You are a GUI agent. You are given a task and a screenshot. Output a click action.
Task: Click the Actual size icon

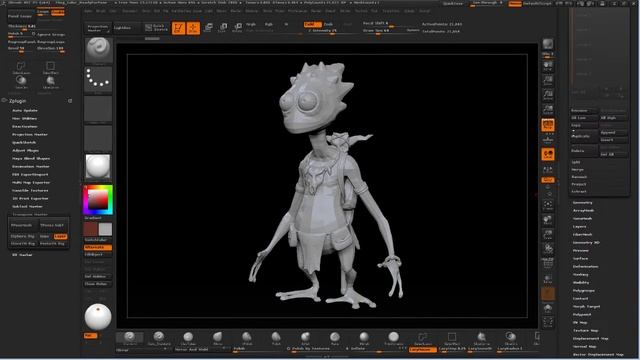coord(548,96)
